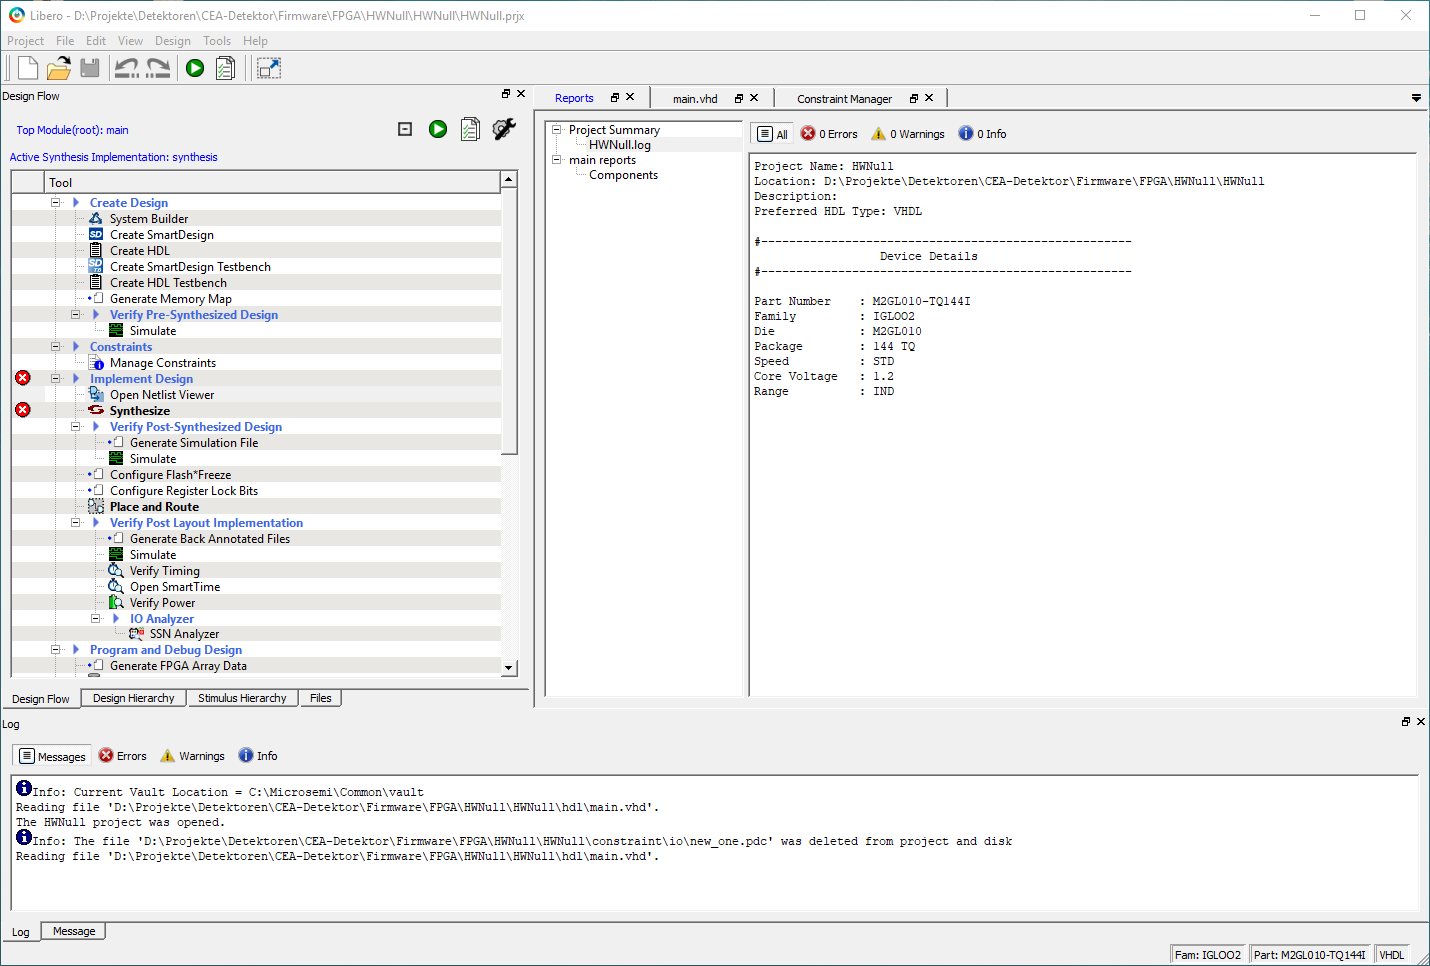Open the wrench-and-gear configure options icon
This screenshot has width=1430, height=966.
point(504,129)
